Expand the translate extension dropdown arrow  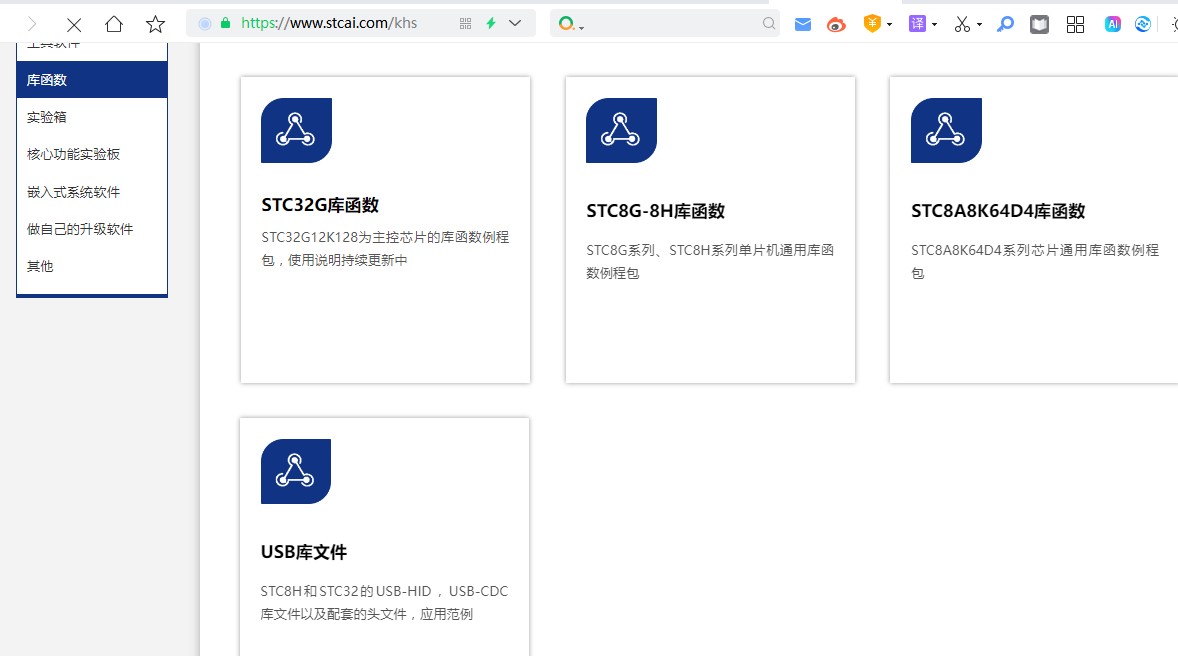(935, 25)
